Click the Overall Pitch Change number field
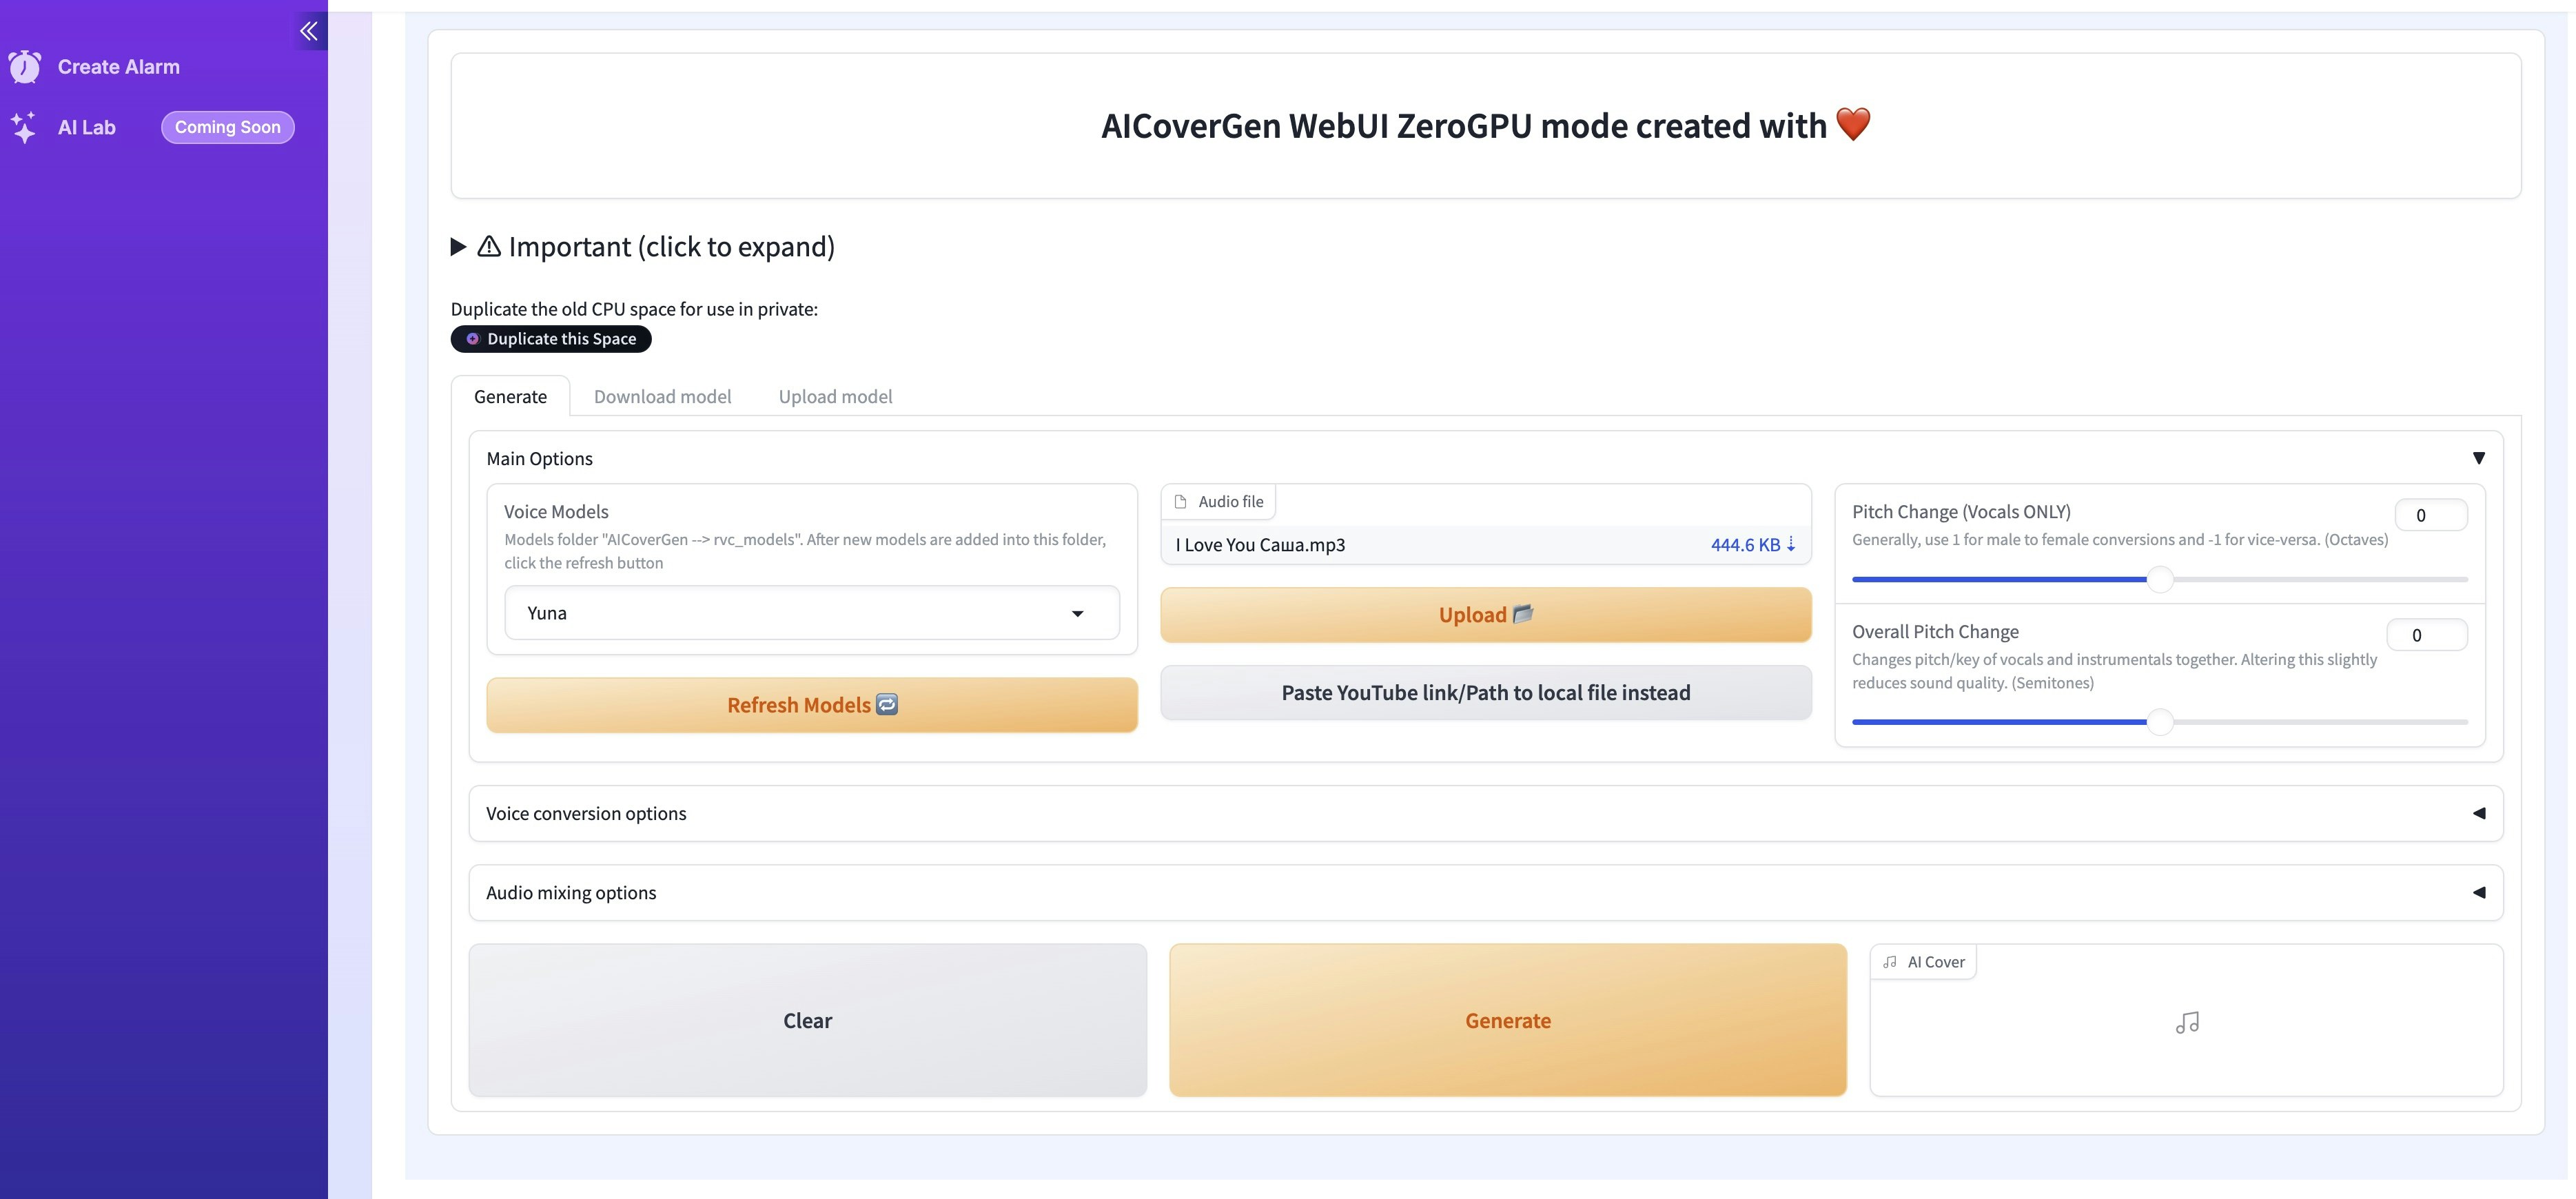2576x1199 pixels. (x=2426, y=635)
